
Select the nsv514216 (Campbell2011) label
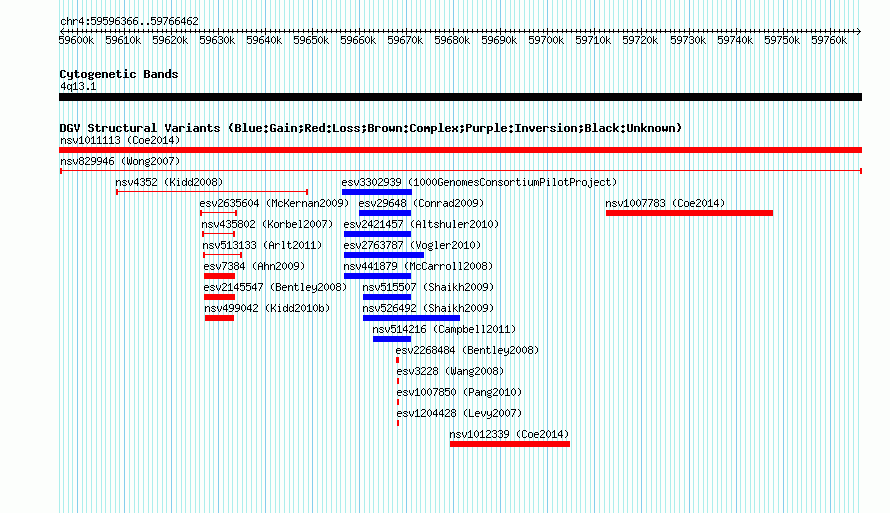444,329
